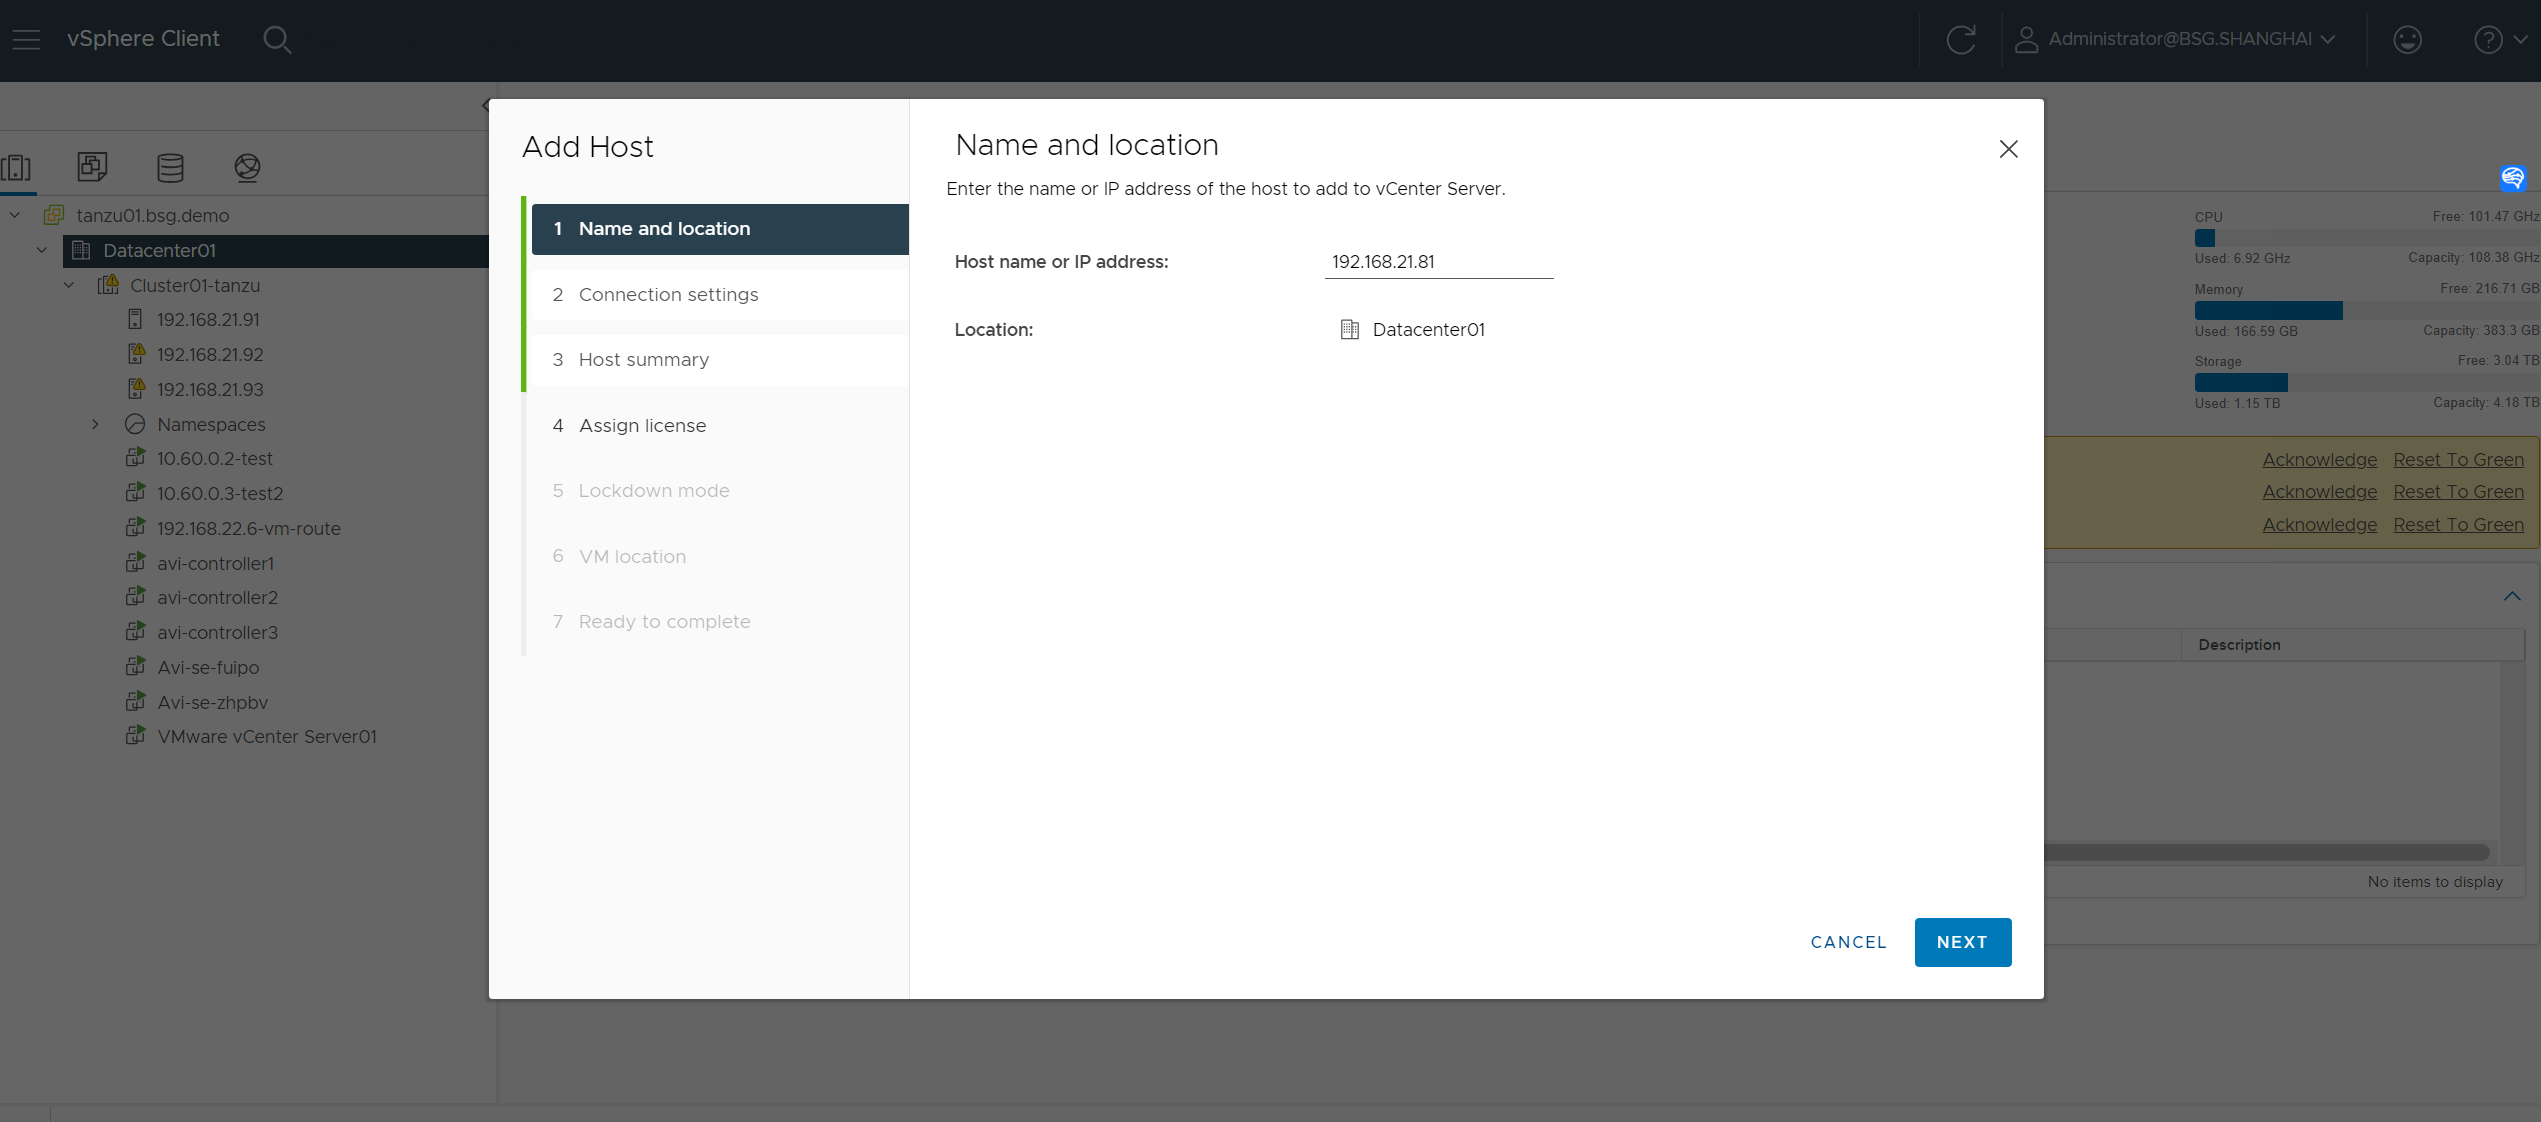Click the NEXT button
The image size is (2541, 1122).
point(1961,942)
